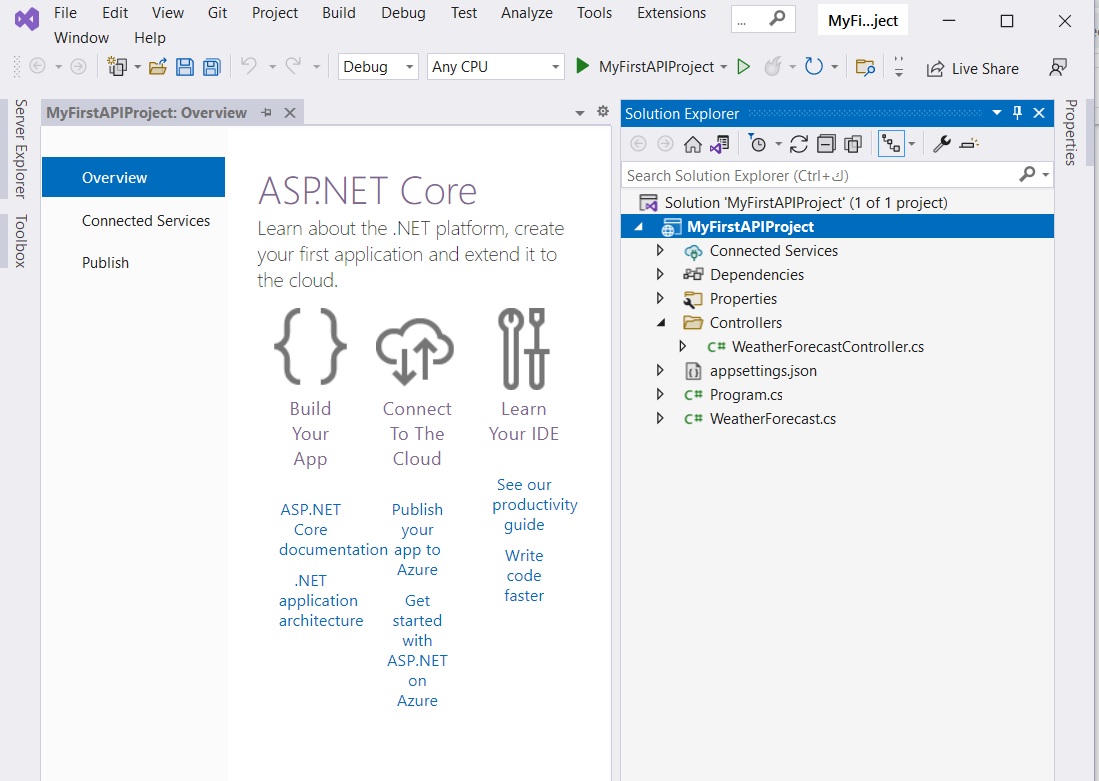
Task: Collapse the Controllers folder node
Action: [661, 322]
